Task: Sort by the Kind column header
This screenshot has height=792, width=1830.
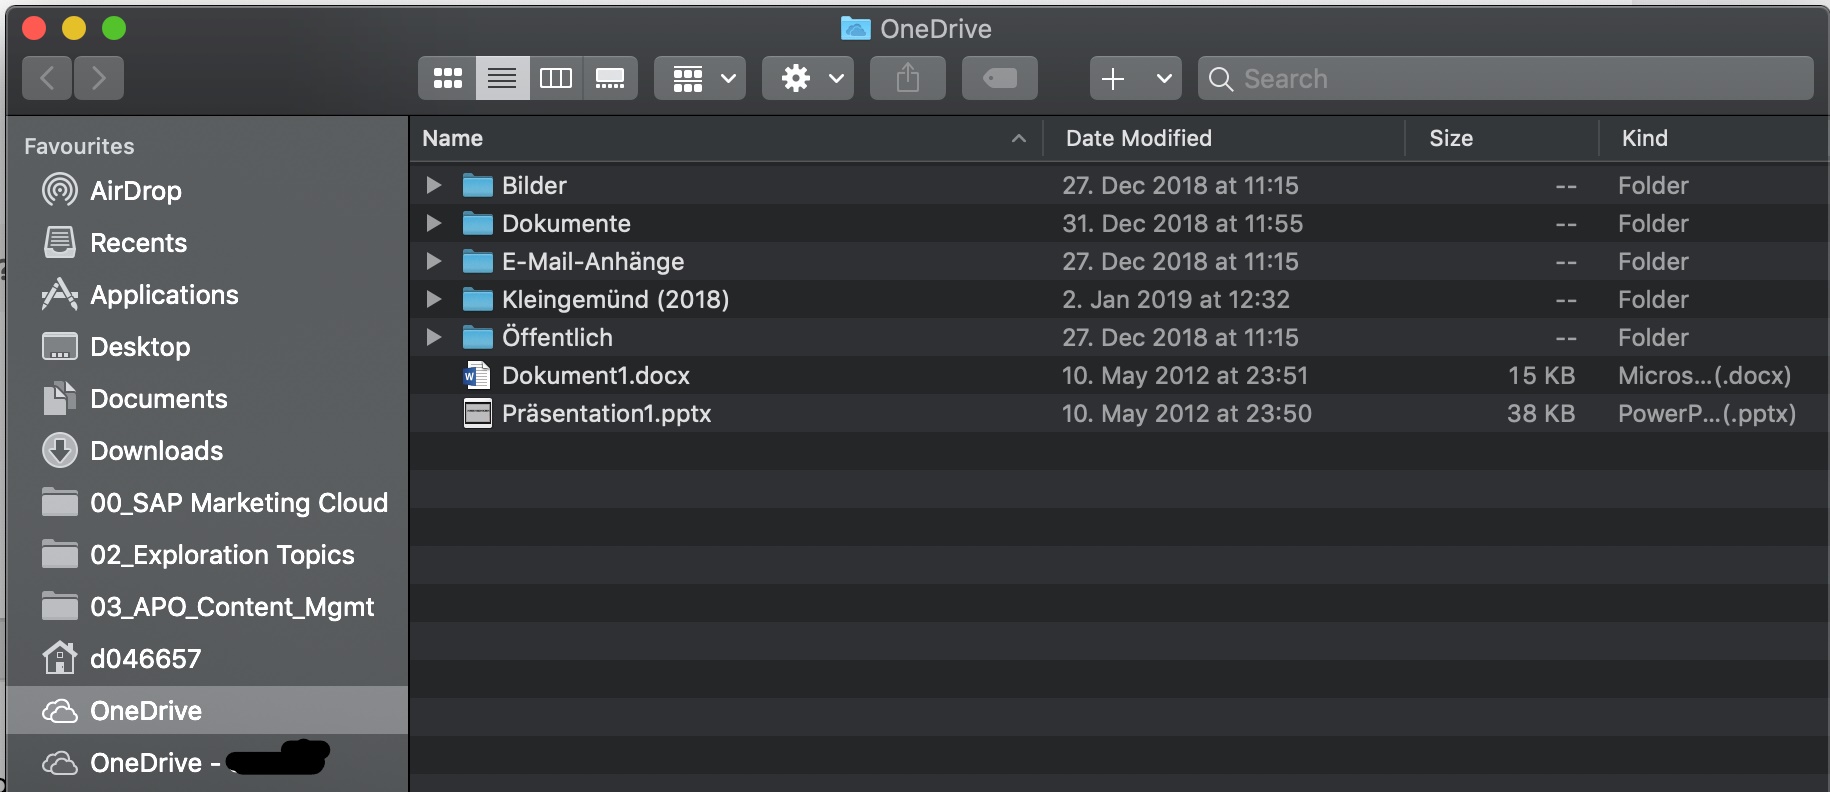Action: pos(1714,138)
